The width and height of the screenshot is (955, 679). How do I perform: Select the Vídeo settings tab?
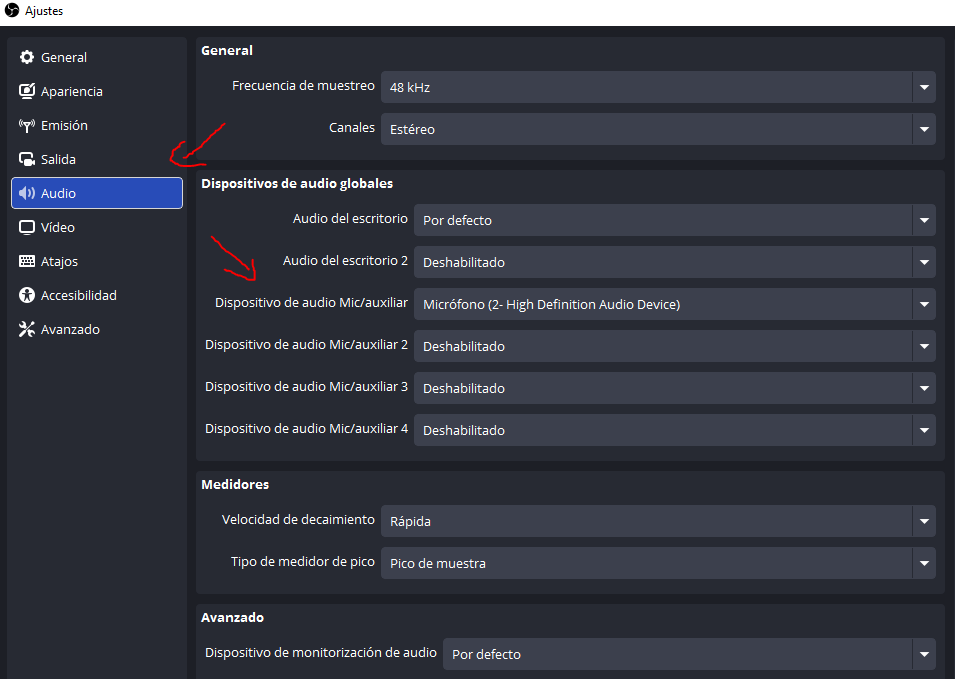(97, 227)
